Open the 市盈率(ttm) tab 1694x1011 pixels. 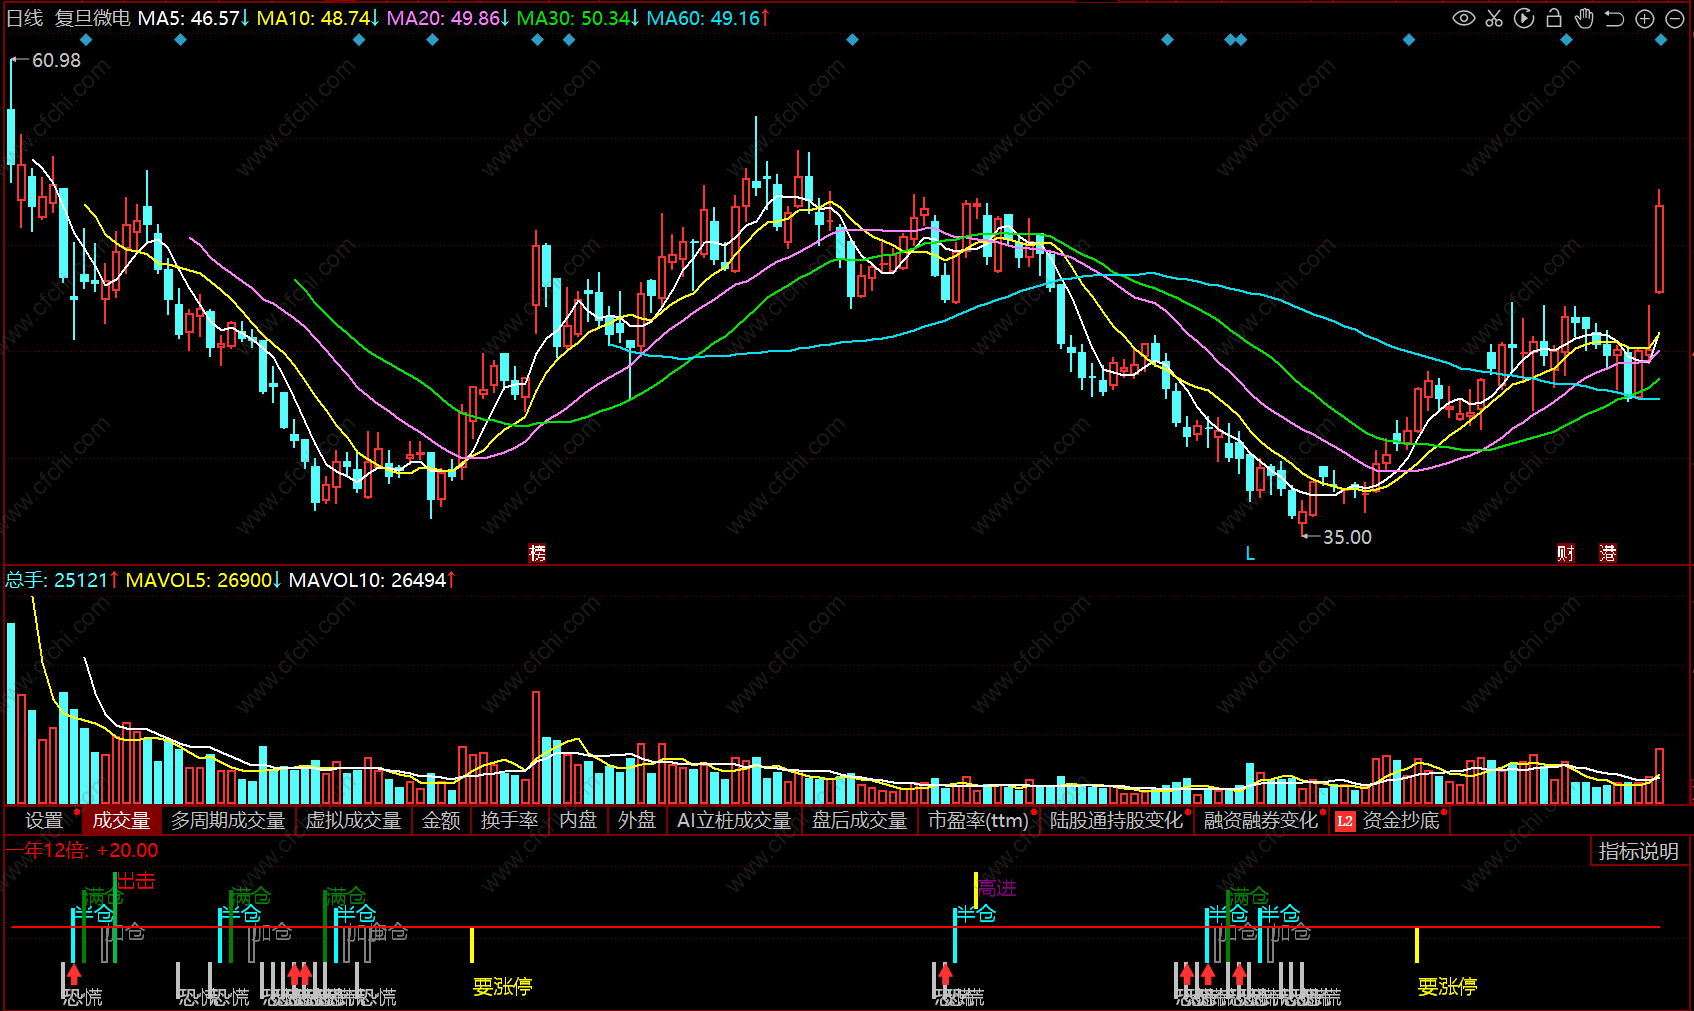pos(978,820)
